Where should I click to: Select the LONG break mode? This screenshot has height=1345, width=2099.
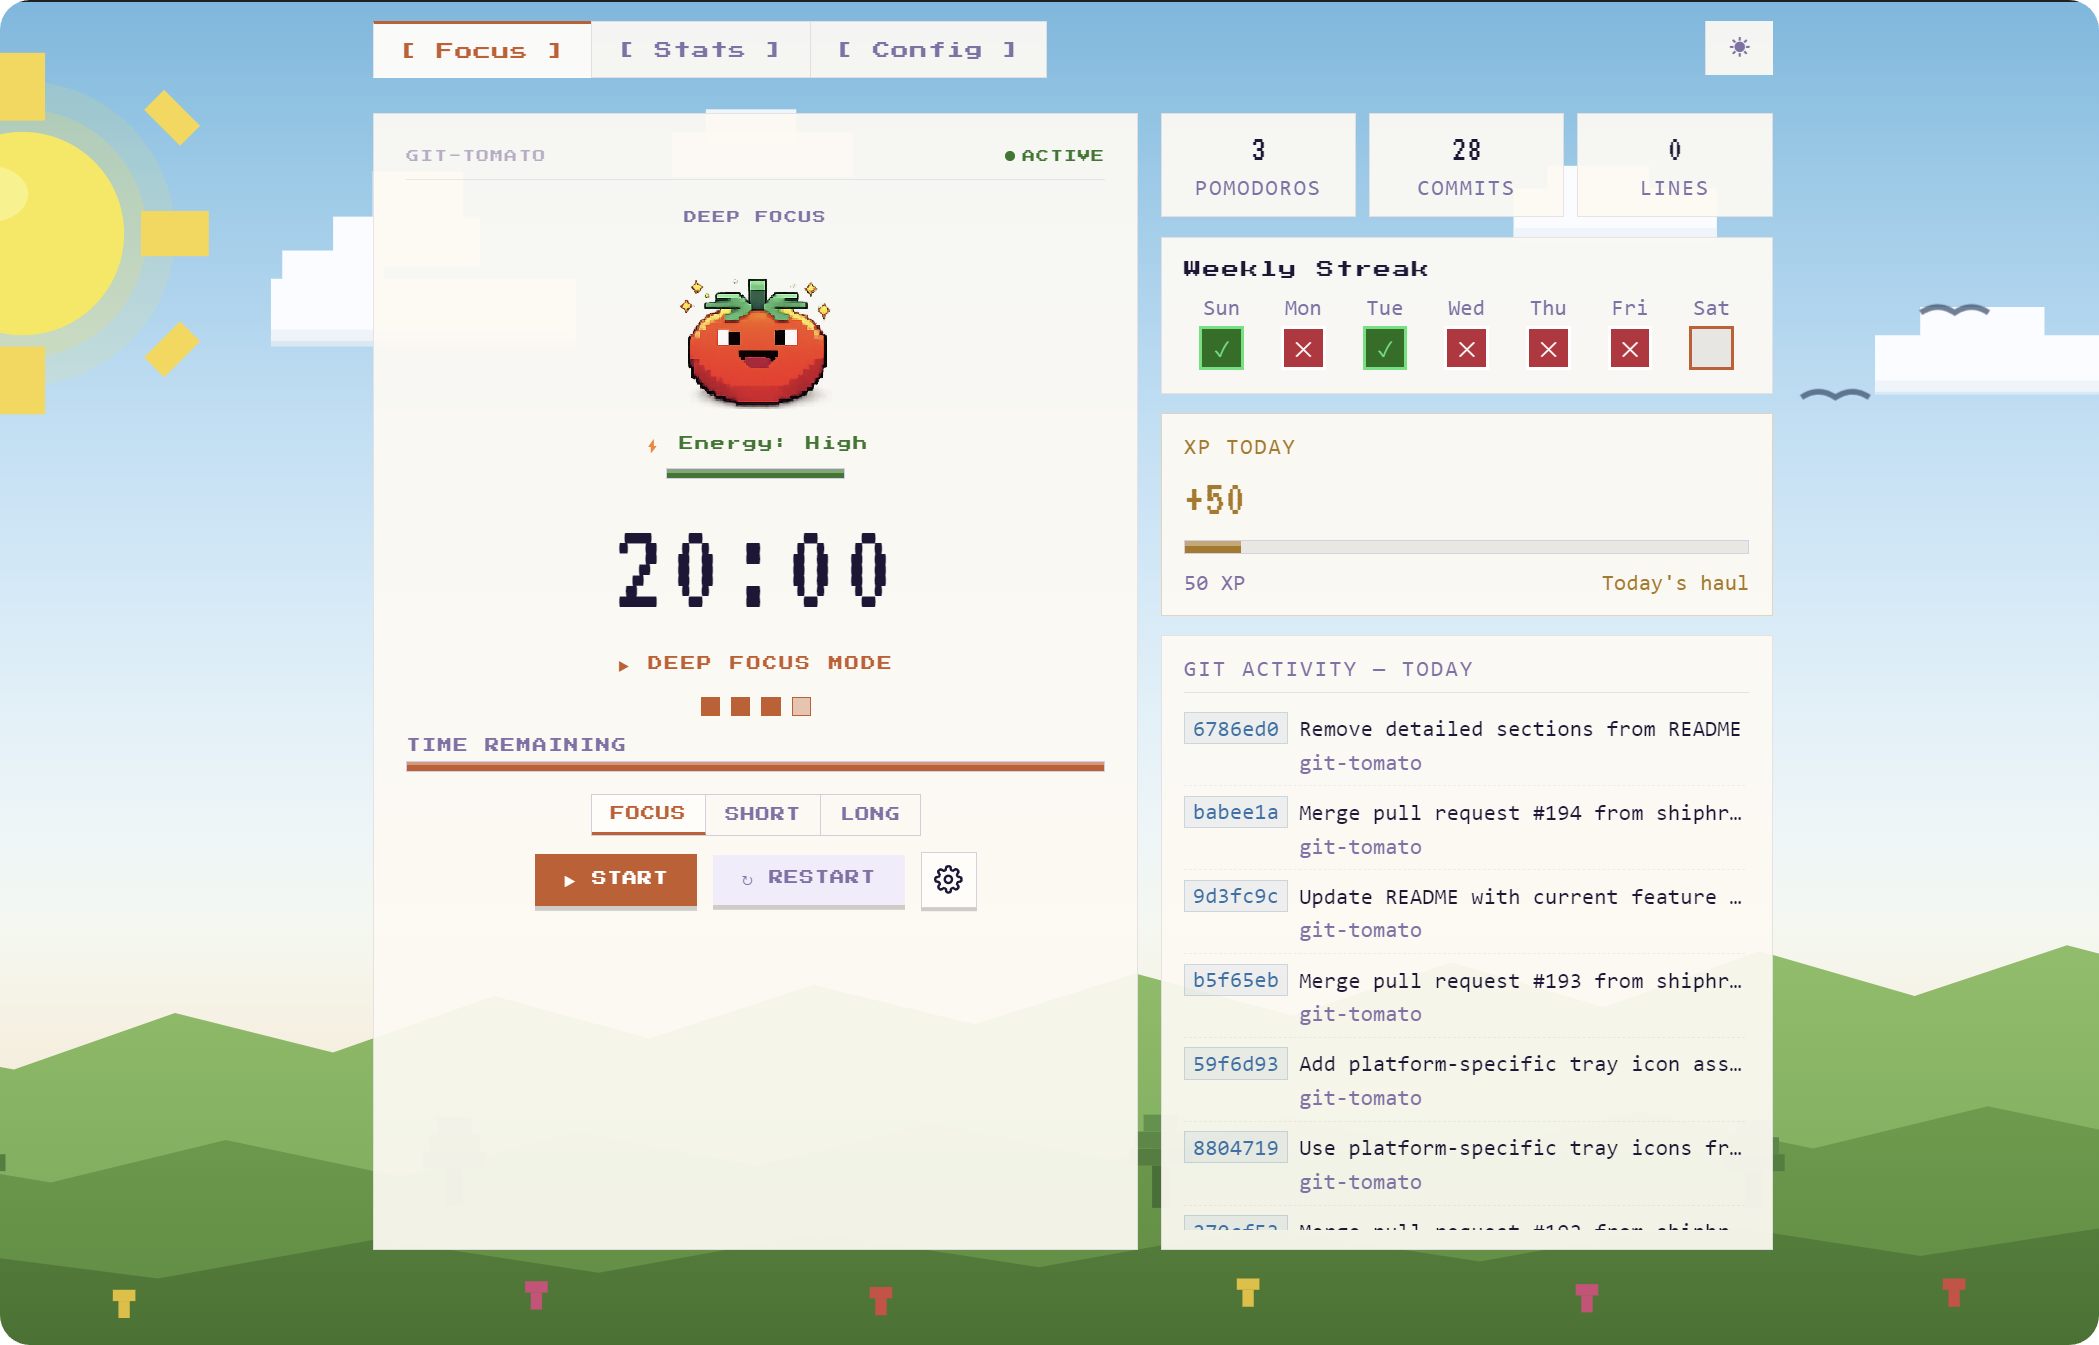coord(870,814)
